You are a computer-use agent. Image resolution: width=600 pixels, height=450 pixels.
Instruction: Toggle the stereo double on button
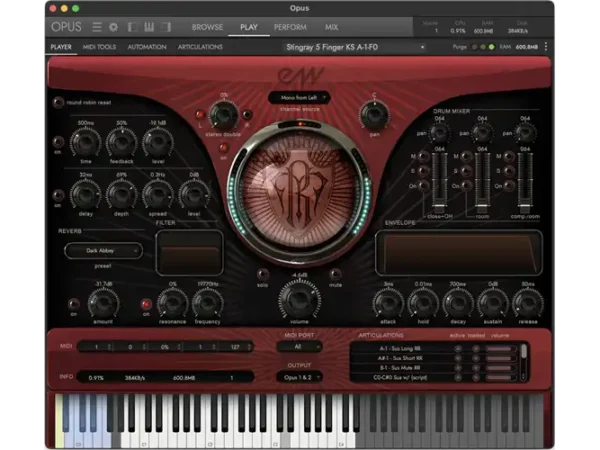point(224,148)
